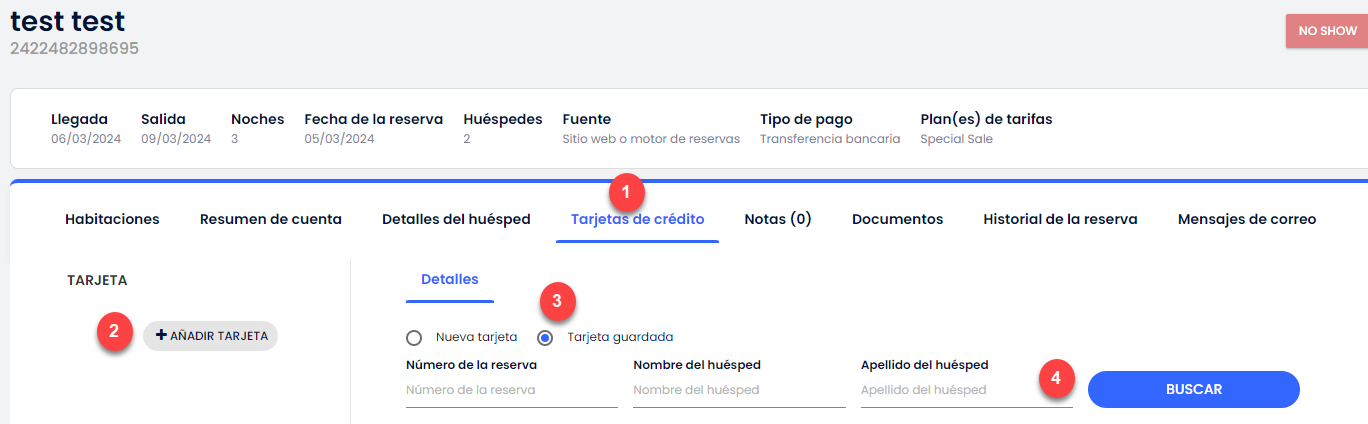Choose the Nueva tarjeta radio option
Screen dimensions: 1368x424
(414, 337)
